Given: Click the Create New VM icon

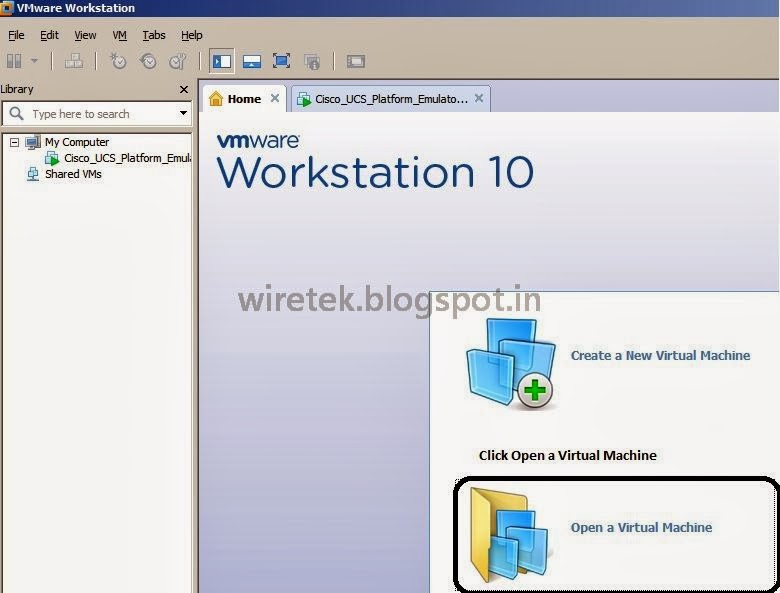Looking at the screenshot, I should 510,364.
